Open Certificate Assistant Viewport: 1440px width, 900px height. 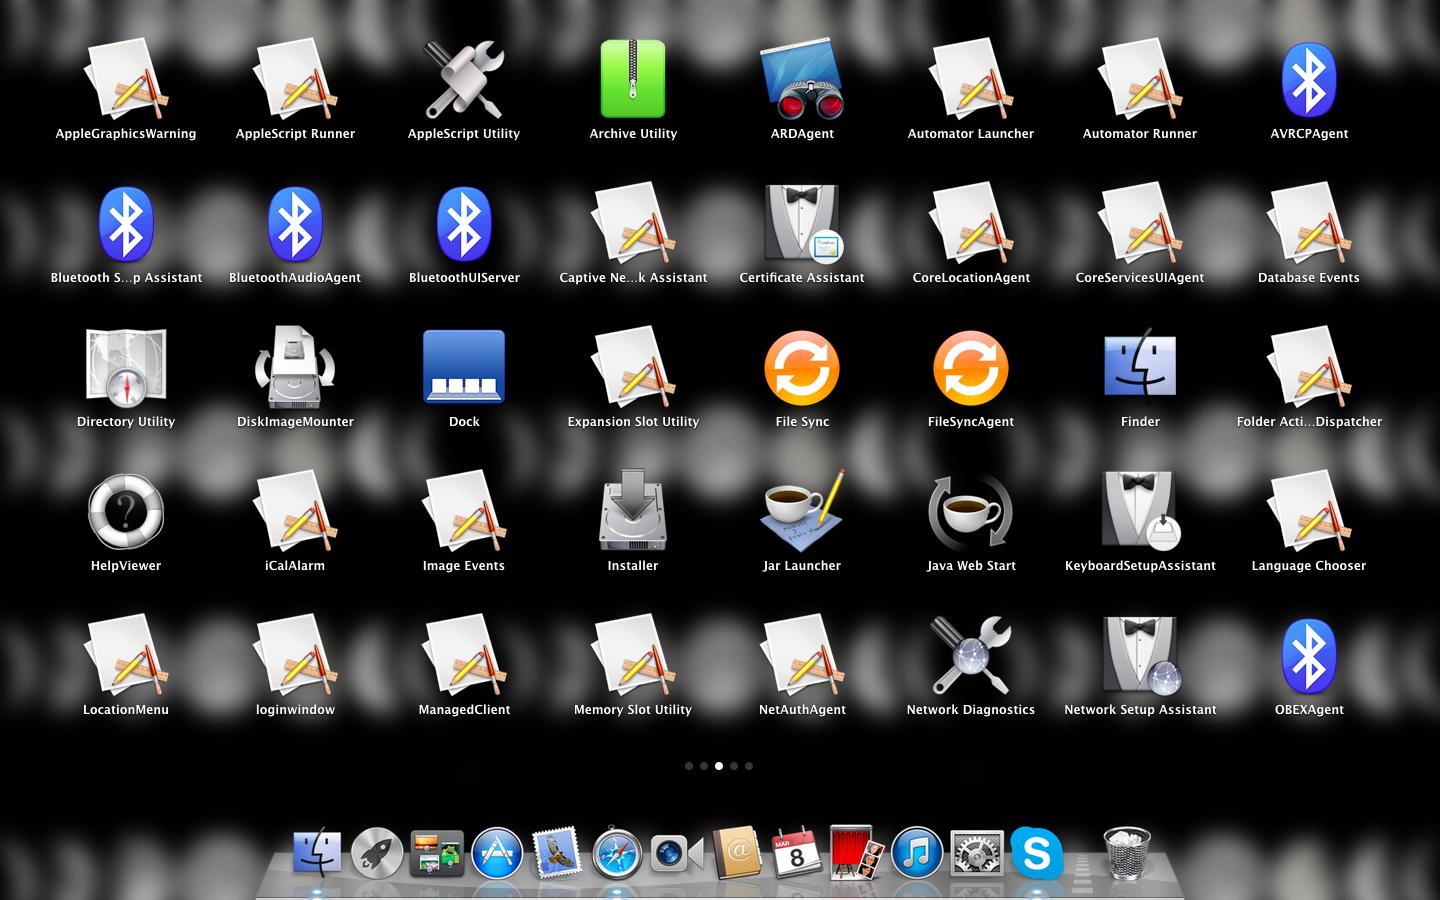tap(802, 223)
